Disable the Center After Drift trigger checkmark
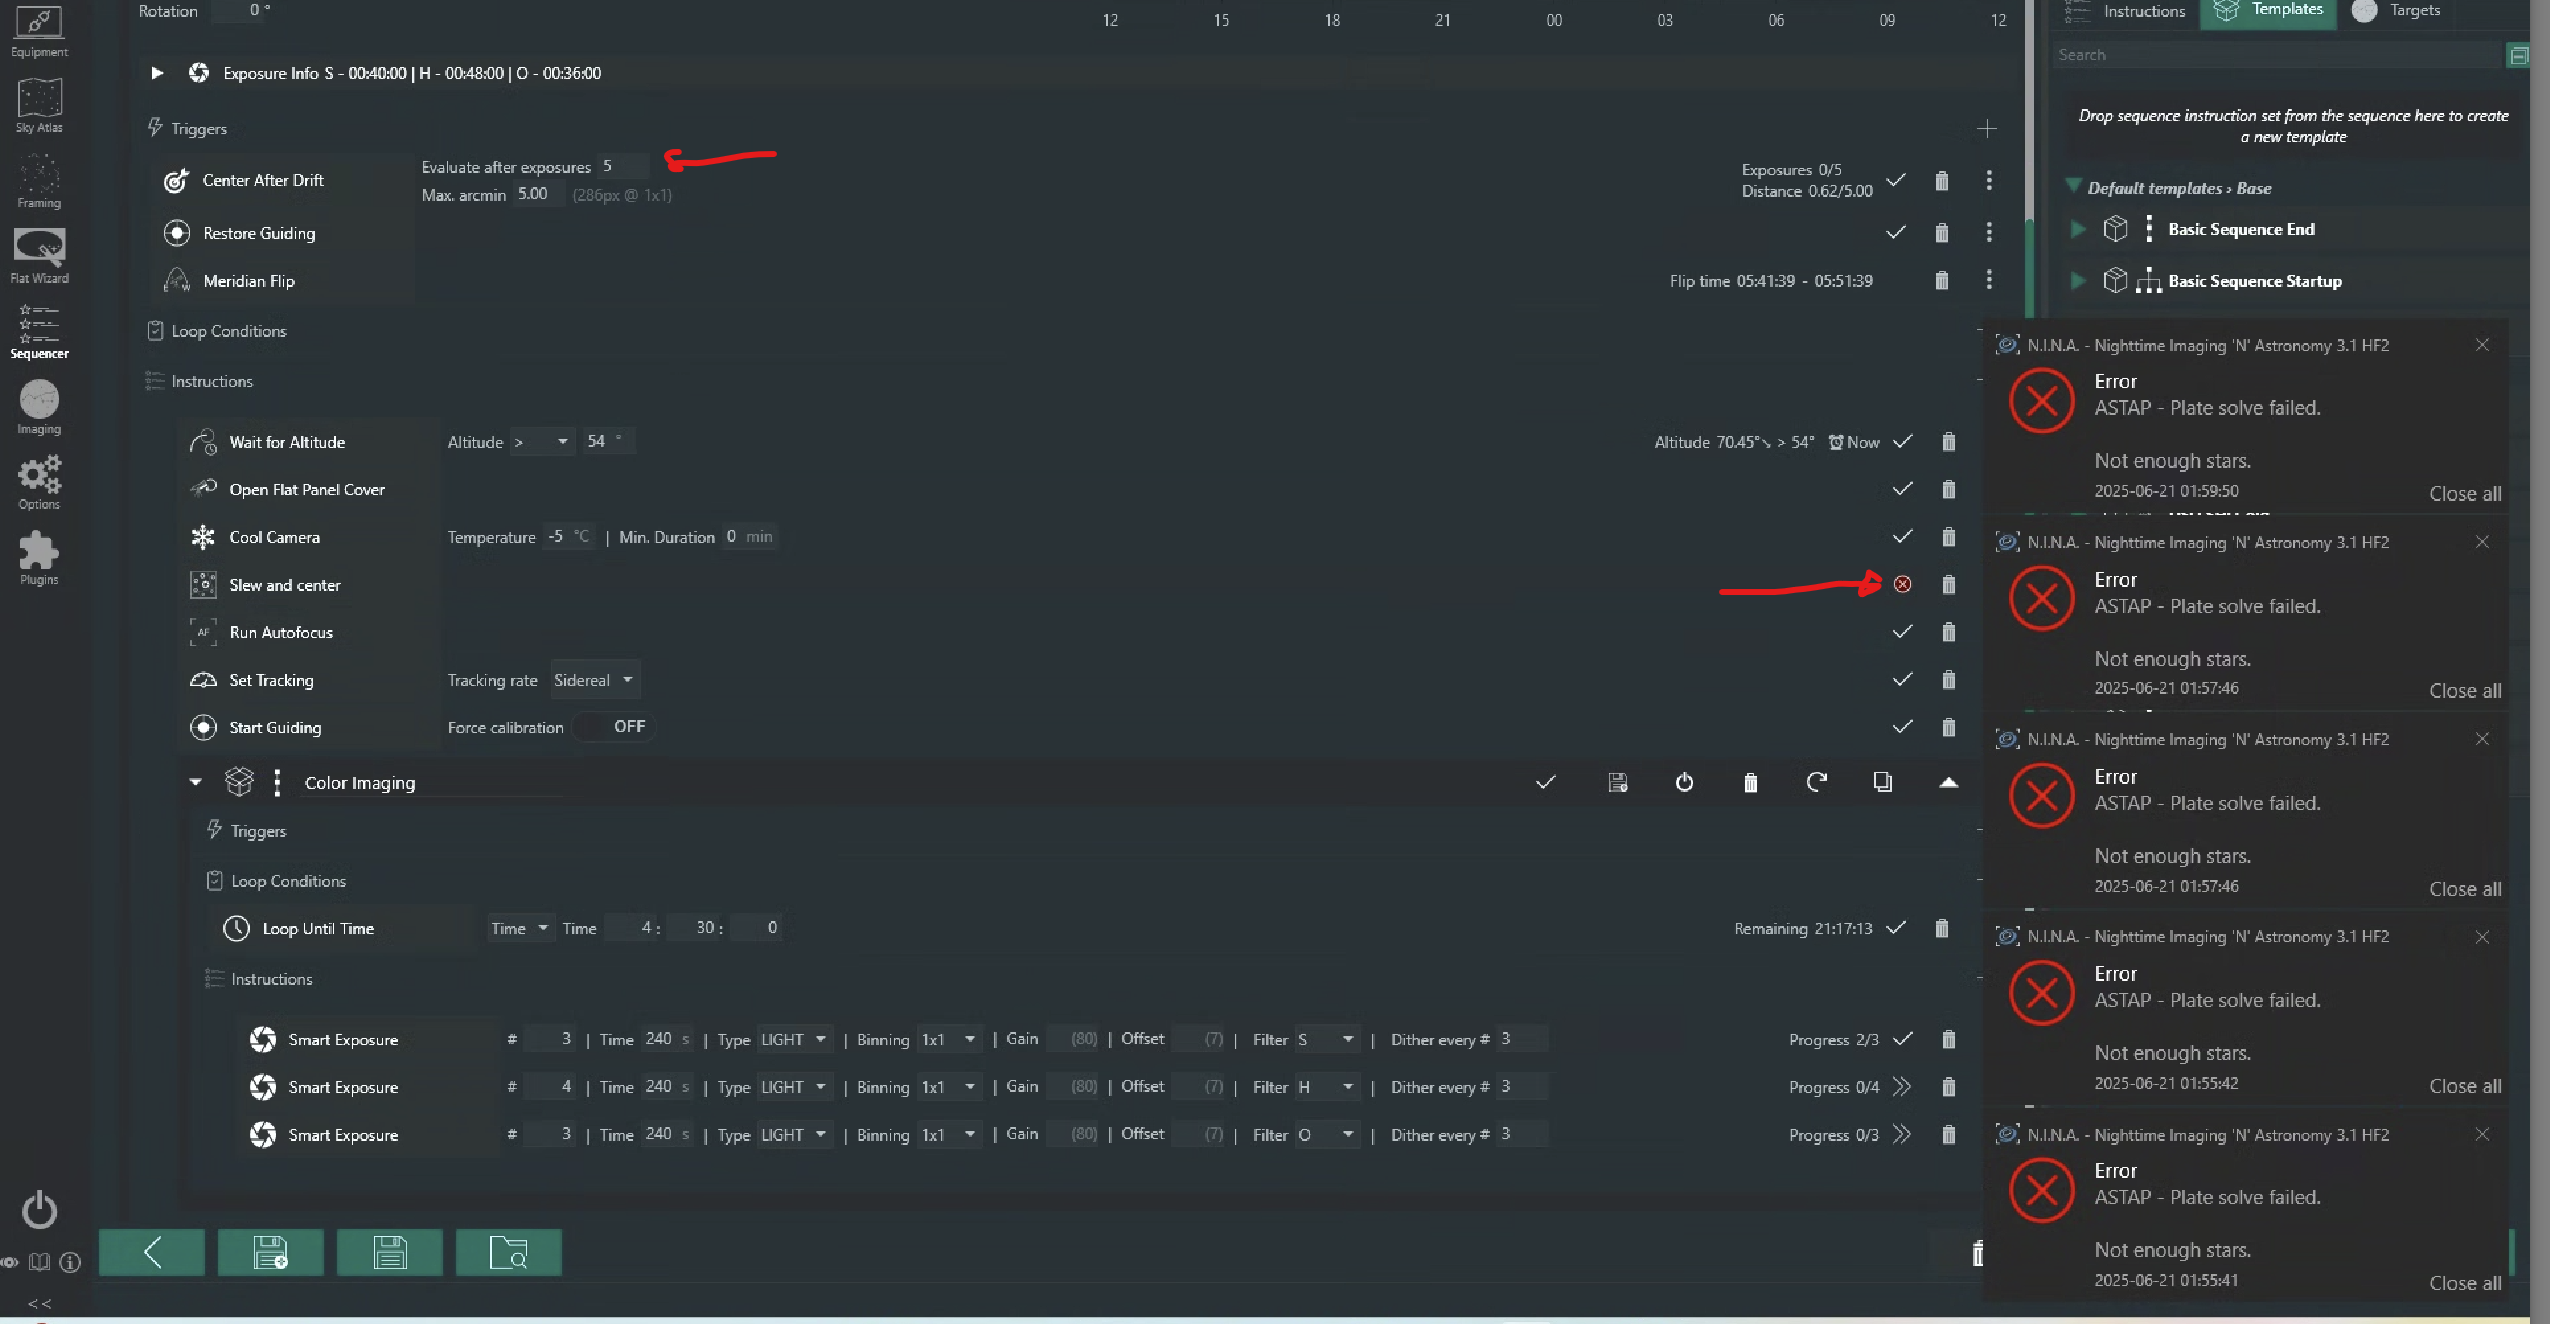This screenshot has width=2550, height=1324. pos(1895,180)
